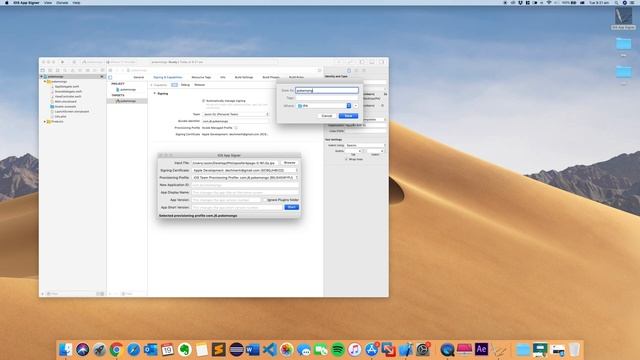Screen dimensions: 640x360
Task: Launch Google Chrome from the dock
Action: click(x=116, y=349)
